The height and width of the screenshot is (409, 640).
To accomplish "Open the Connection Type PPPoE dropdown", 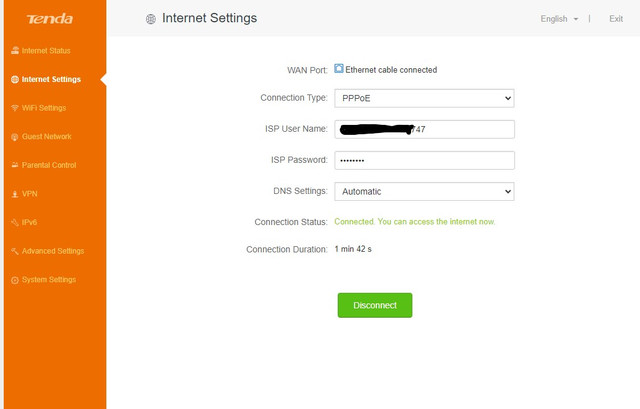I will 424,98.
